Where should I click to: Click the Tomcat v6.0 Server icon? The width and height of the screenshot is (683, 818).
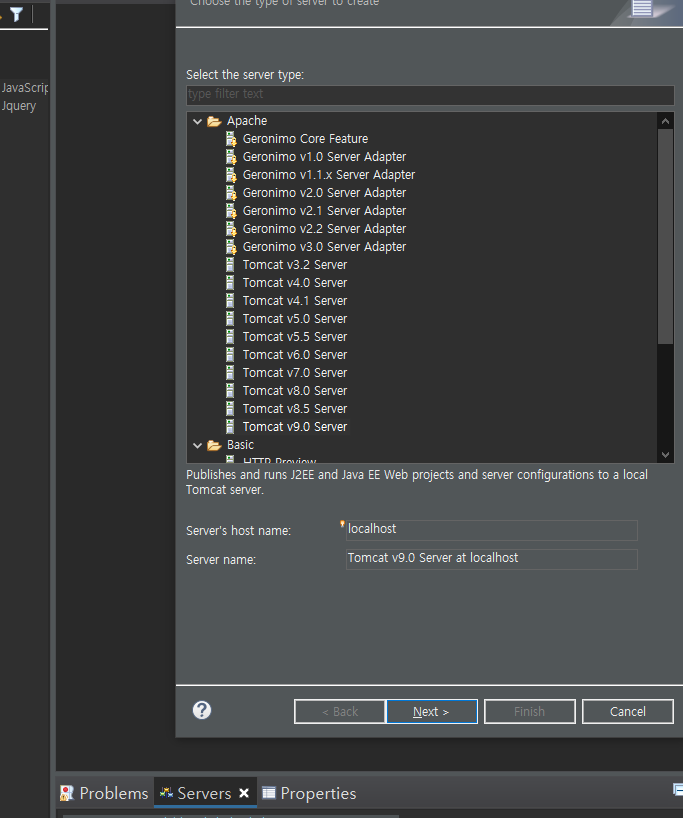click(230, 355)
